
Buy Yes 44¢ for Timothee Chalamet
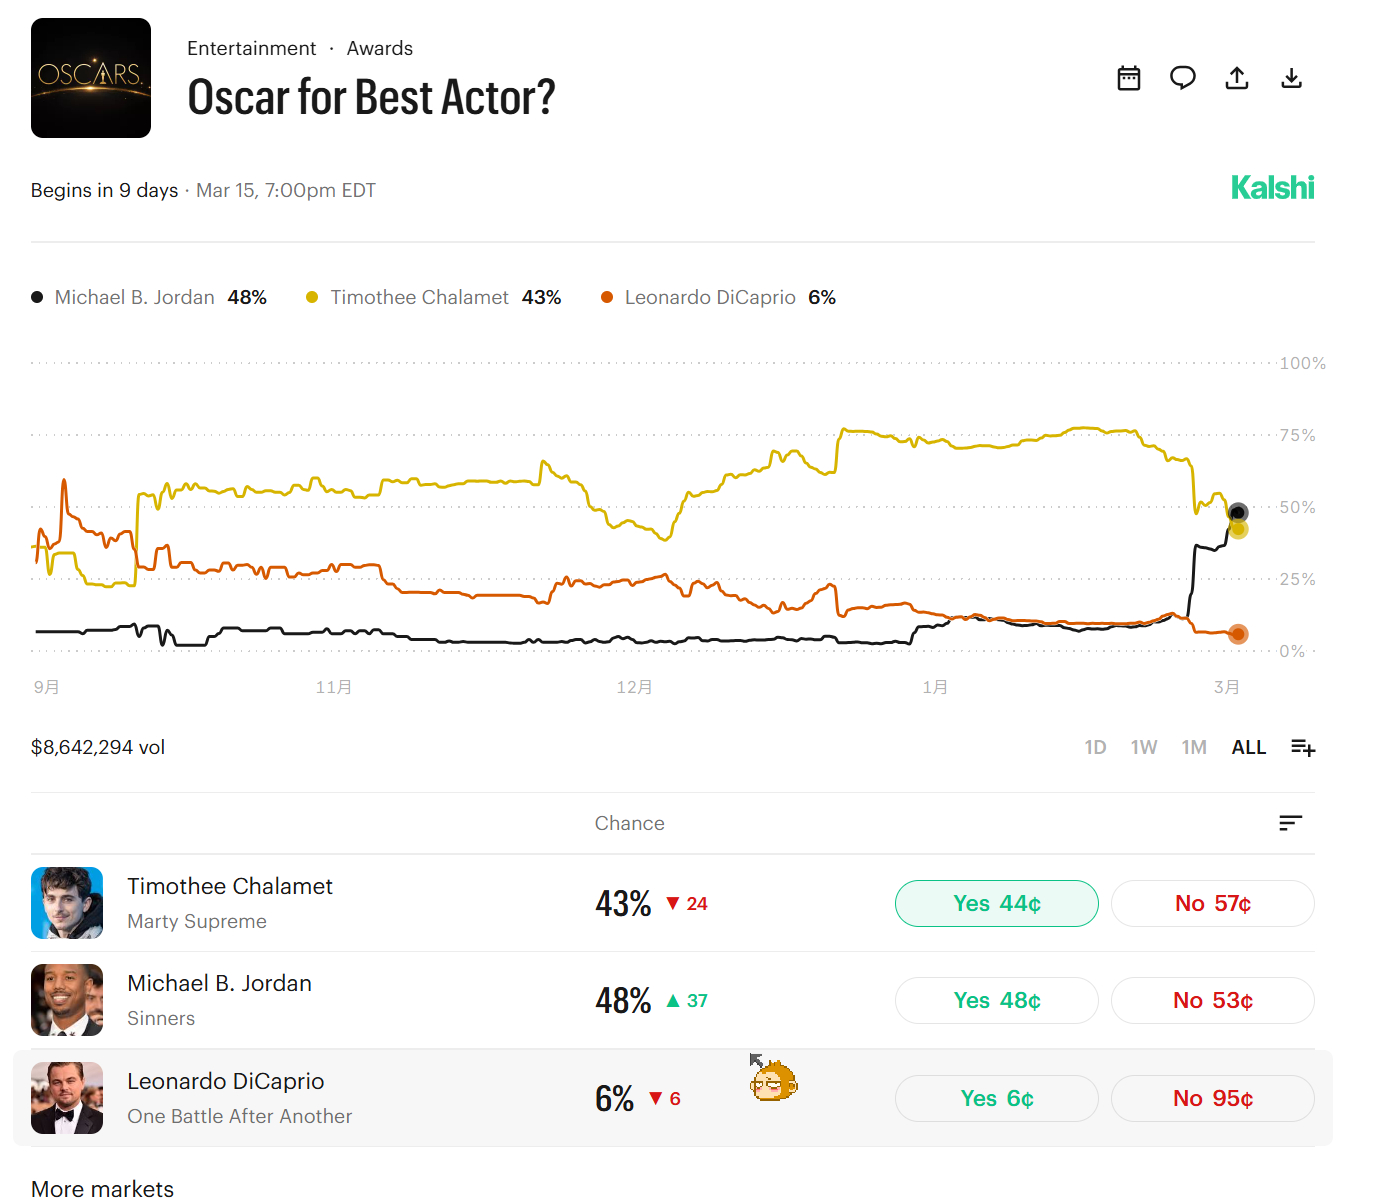tap(996, 903)
